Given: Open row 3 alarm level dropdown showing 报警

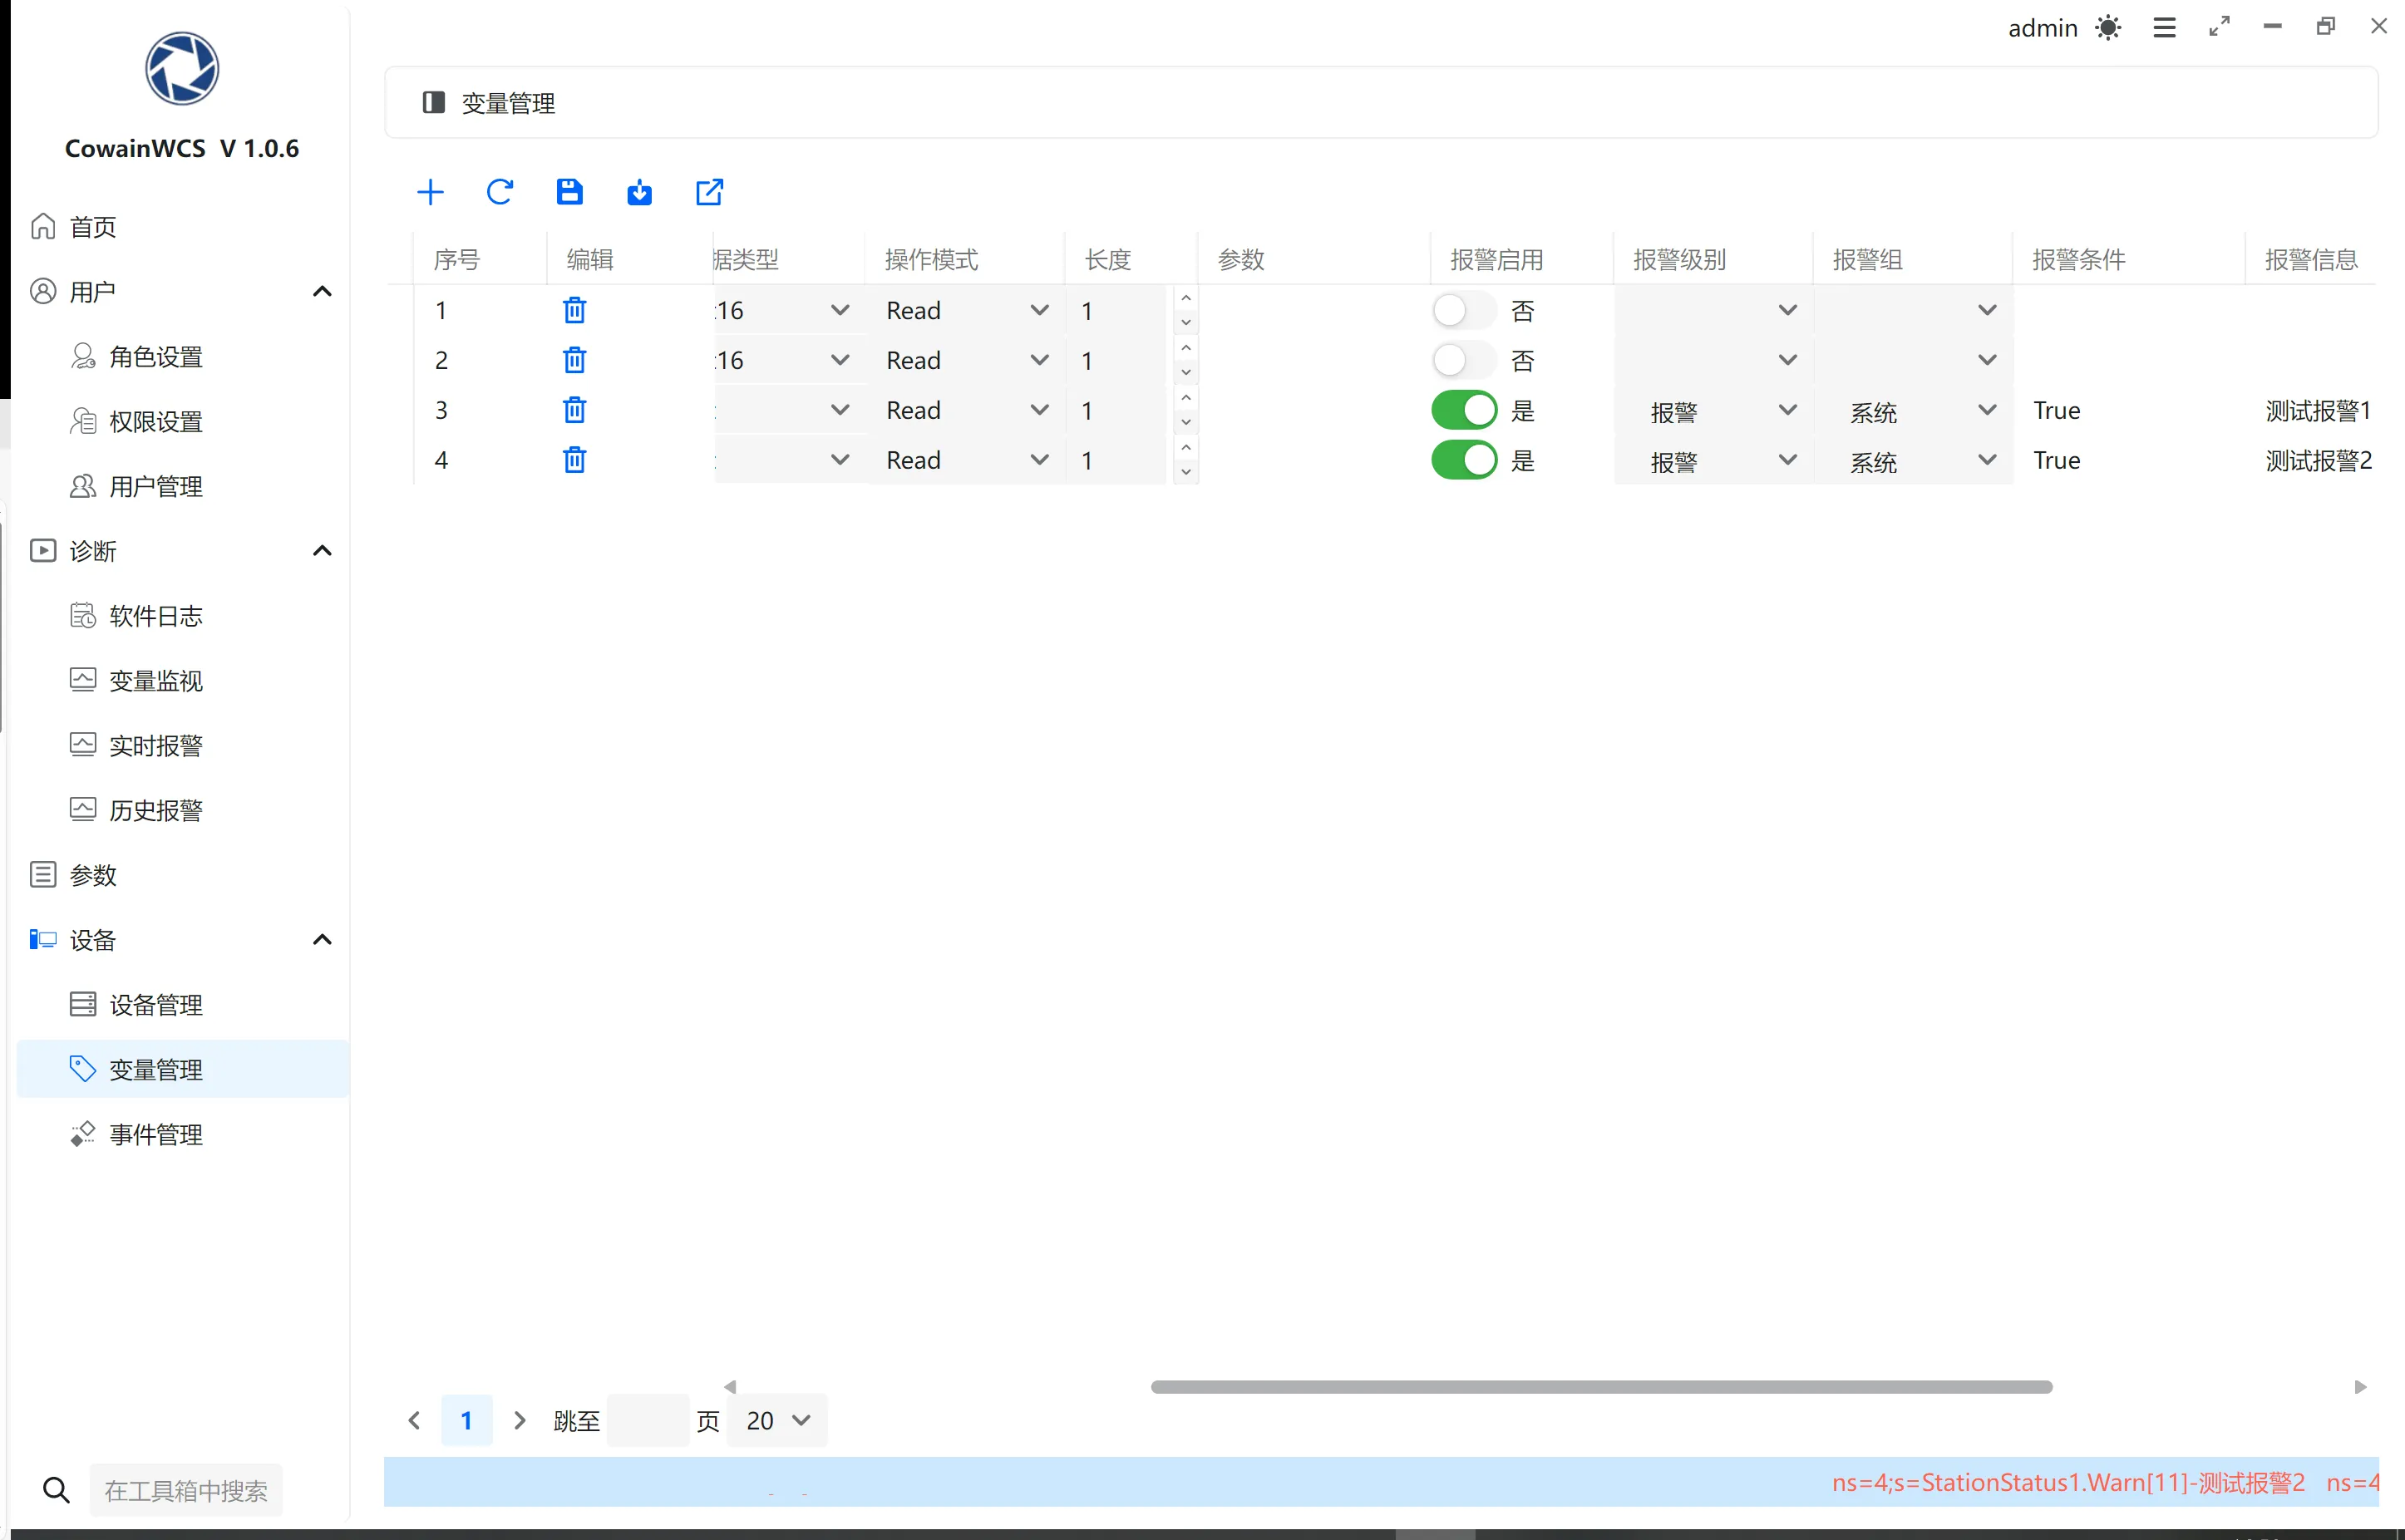Looking at the screenshot, I should coord(1713,411).
